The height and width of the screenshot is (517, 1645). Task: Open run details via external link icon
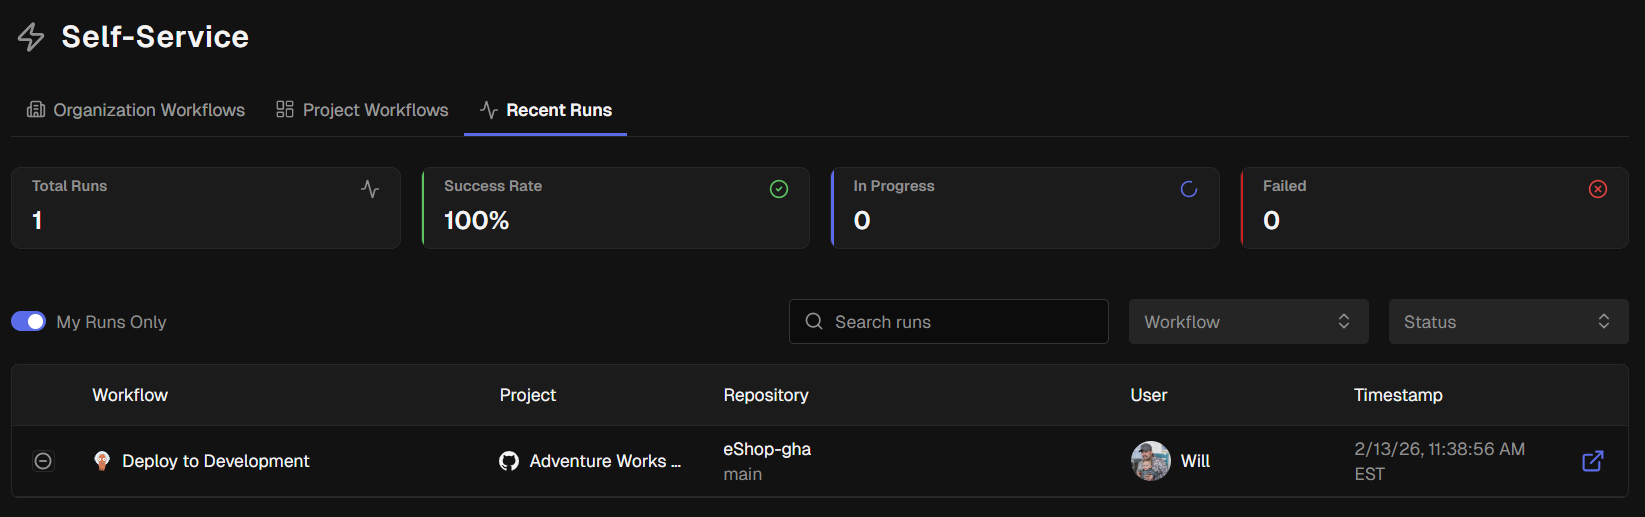(x=1593, y=461)
